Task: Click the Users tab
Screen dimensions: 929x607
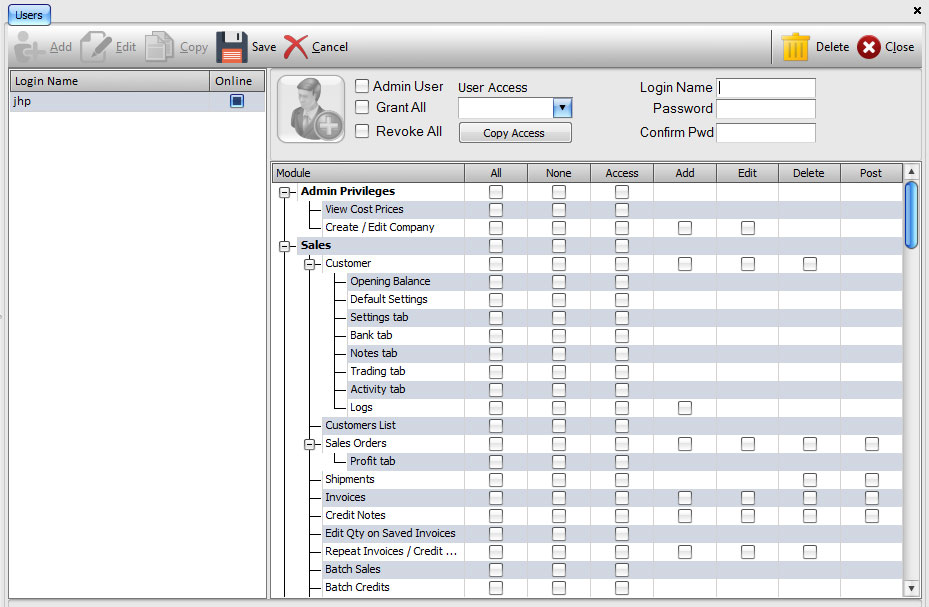Action: tap(29, 15)
